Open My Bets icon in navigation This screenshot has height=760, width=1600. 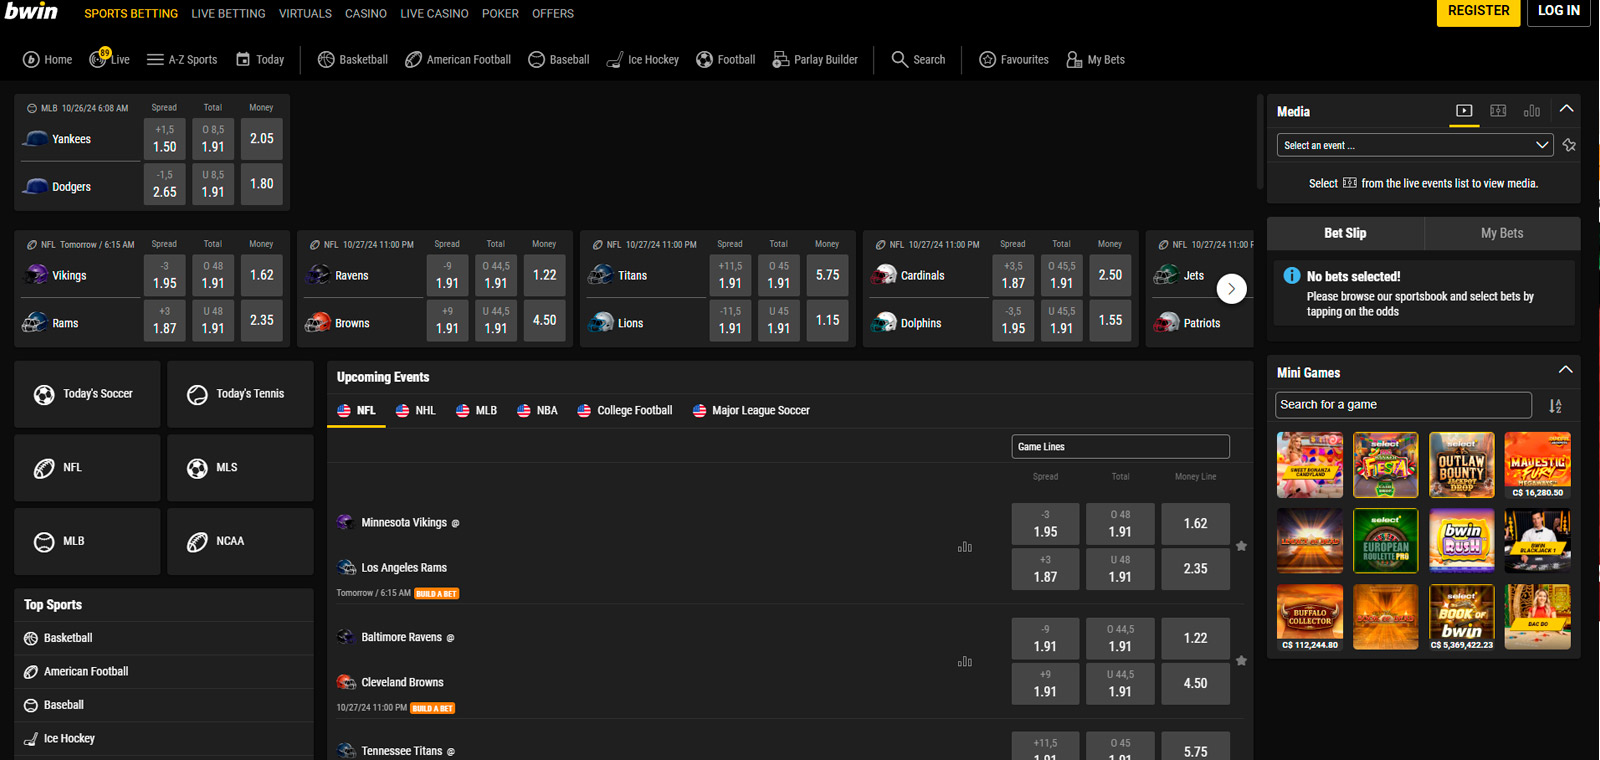click(x=1075, y=60)
